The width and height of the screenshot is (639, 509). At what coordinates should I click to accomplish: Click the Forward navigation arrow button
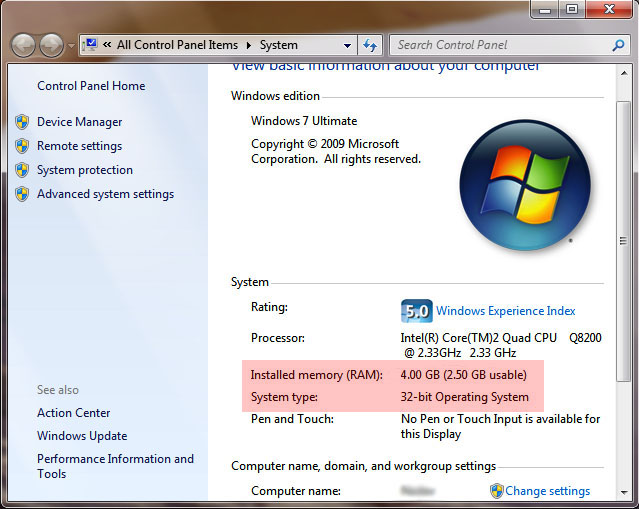click(x=50, y=45)
